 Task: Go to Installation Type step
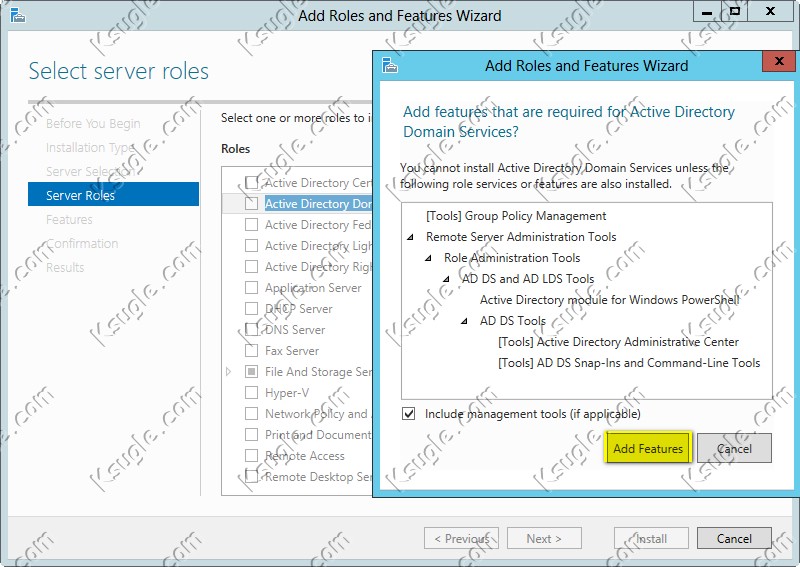(x=90, y=147)
